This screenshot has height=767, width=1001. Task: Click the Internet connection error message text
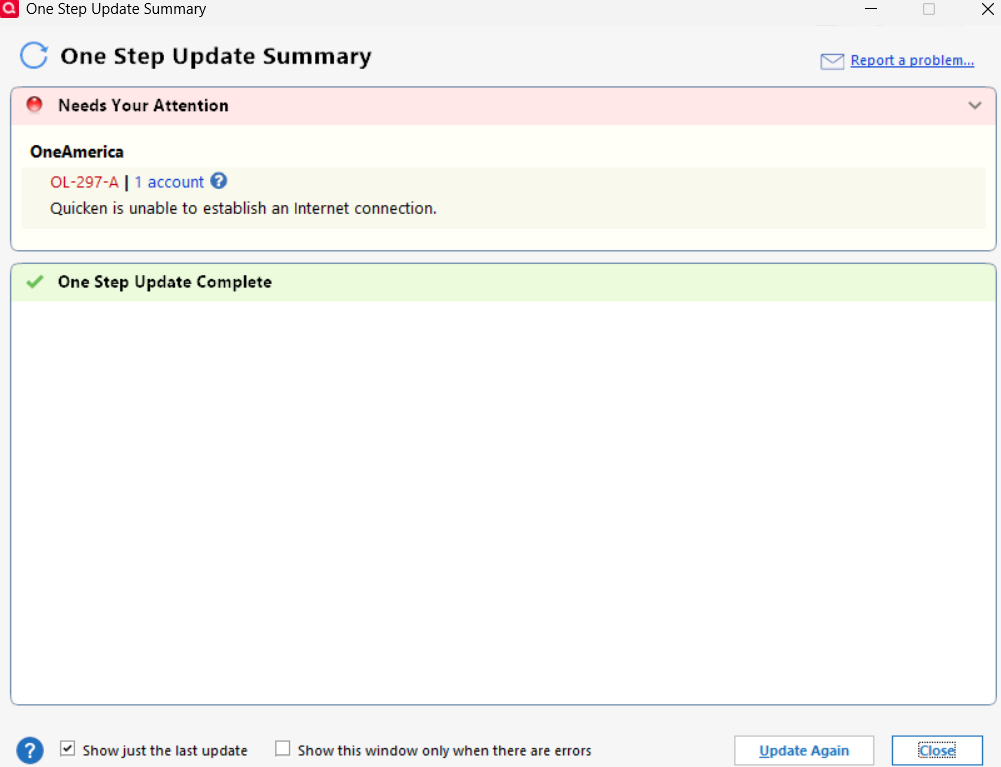(x=243, y=209)
